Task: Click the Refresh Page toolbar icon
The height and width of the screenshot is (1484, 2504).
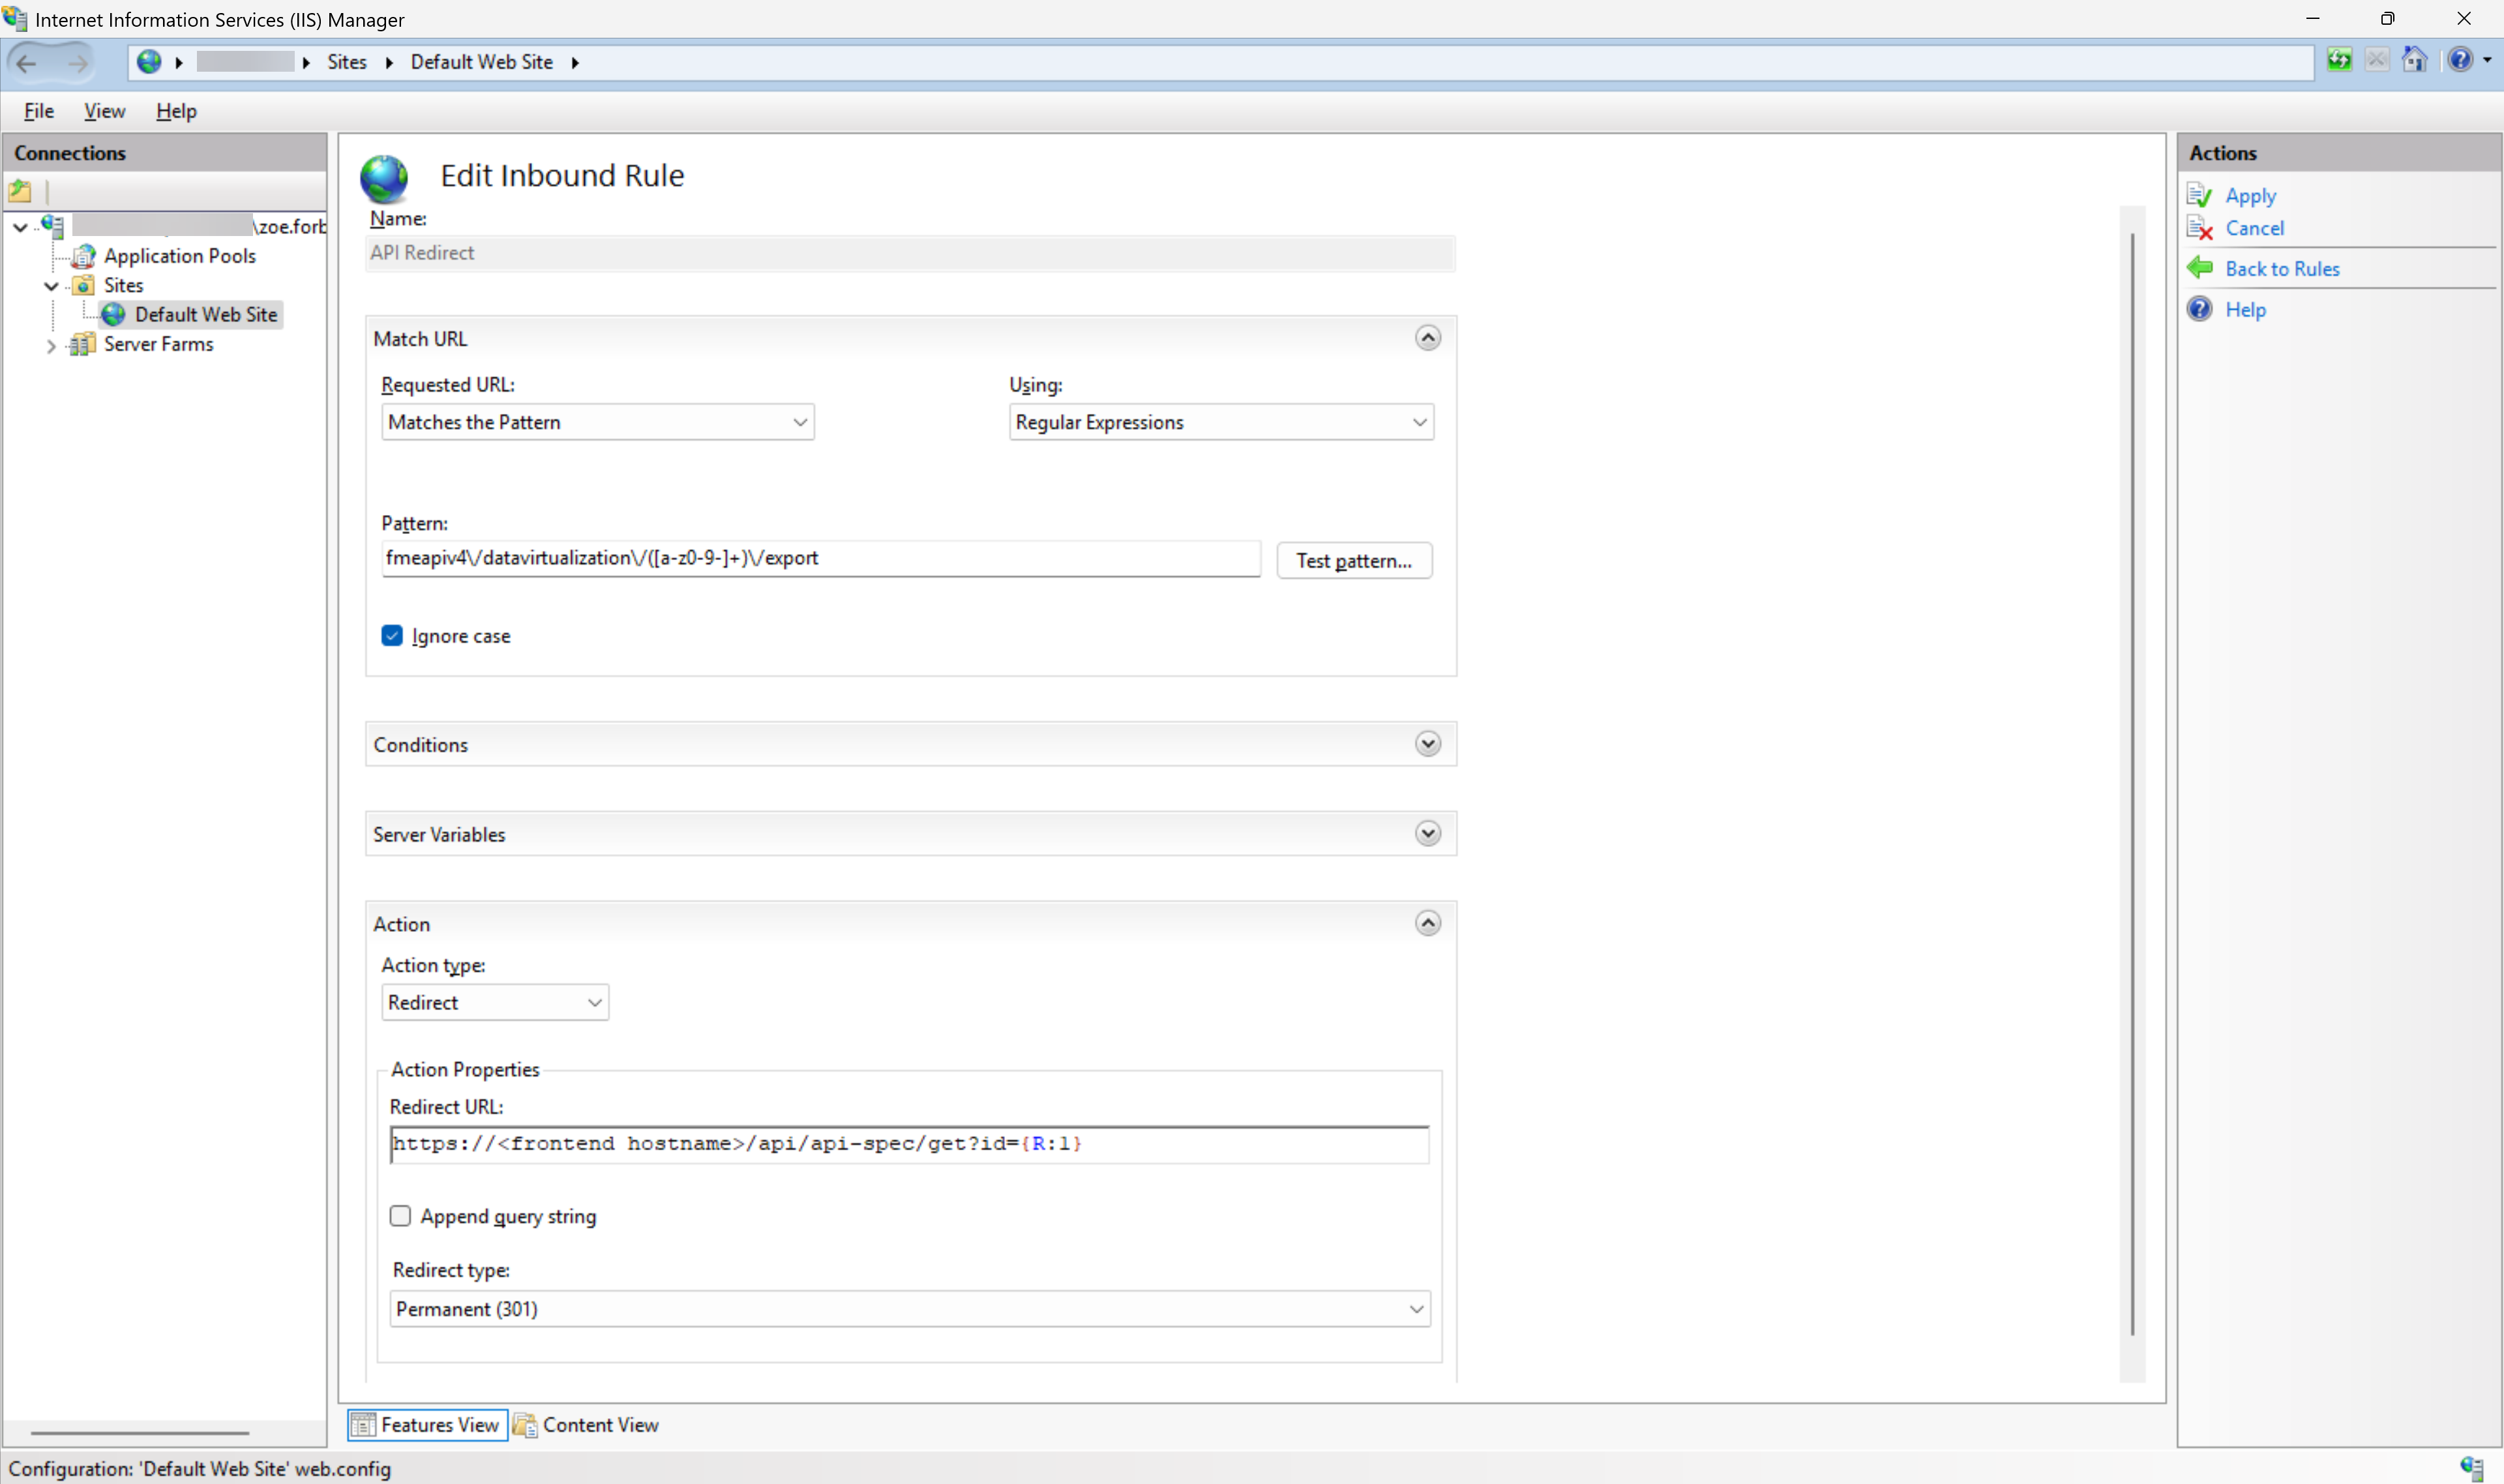Action: 2339,60
